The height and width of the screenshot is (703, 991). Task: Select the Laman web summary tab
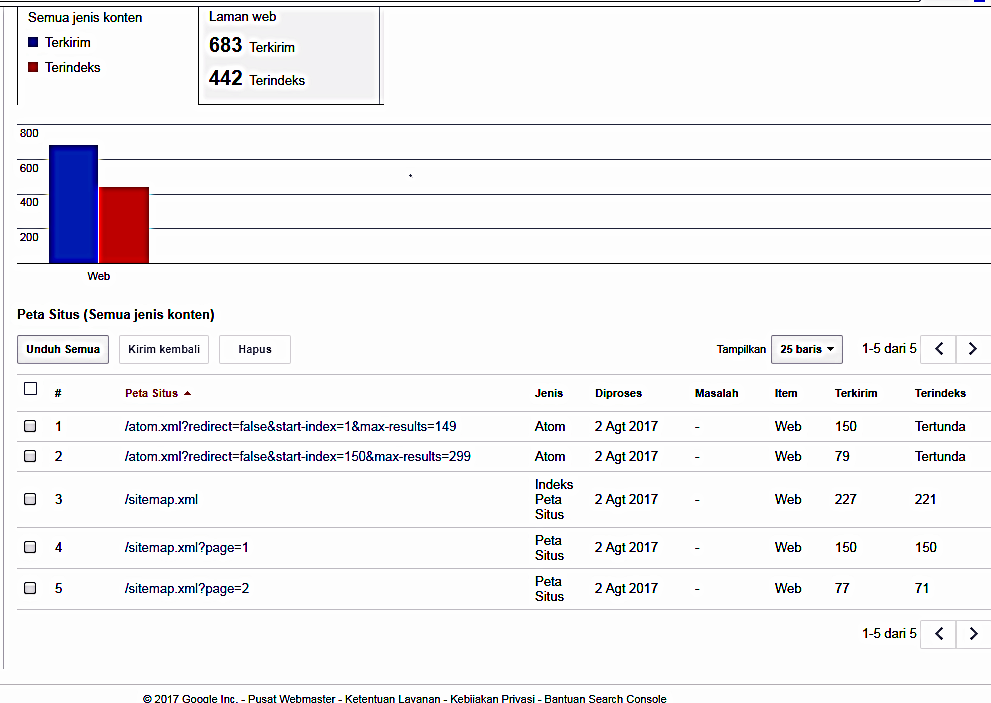(291, 56)
